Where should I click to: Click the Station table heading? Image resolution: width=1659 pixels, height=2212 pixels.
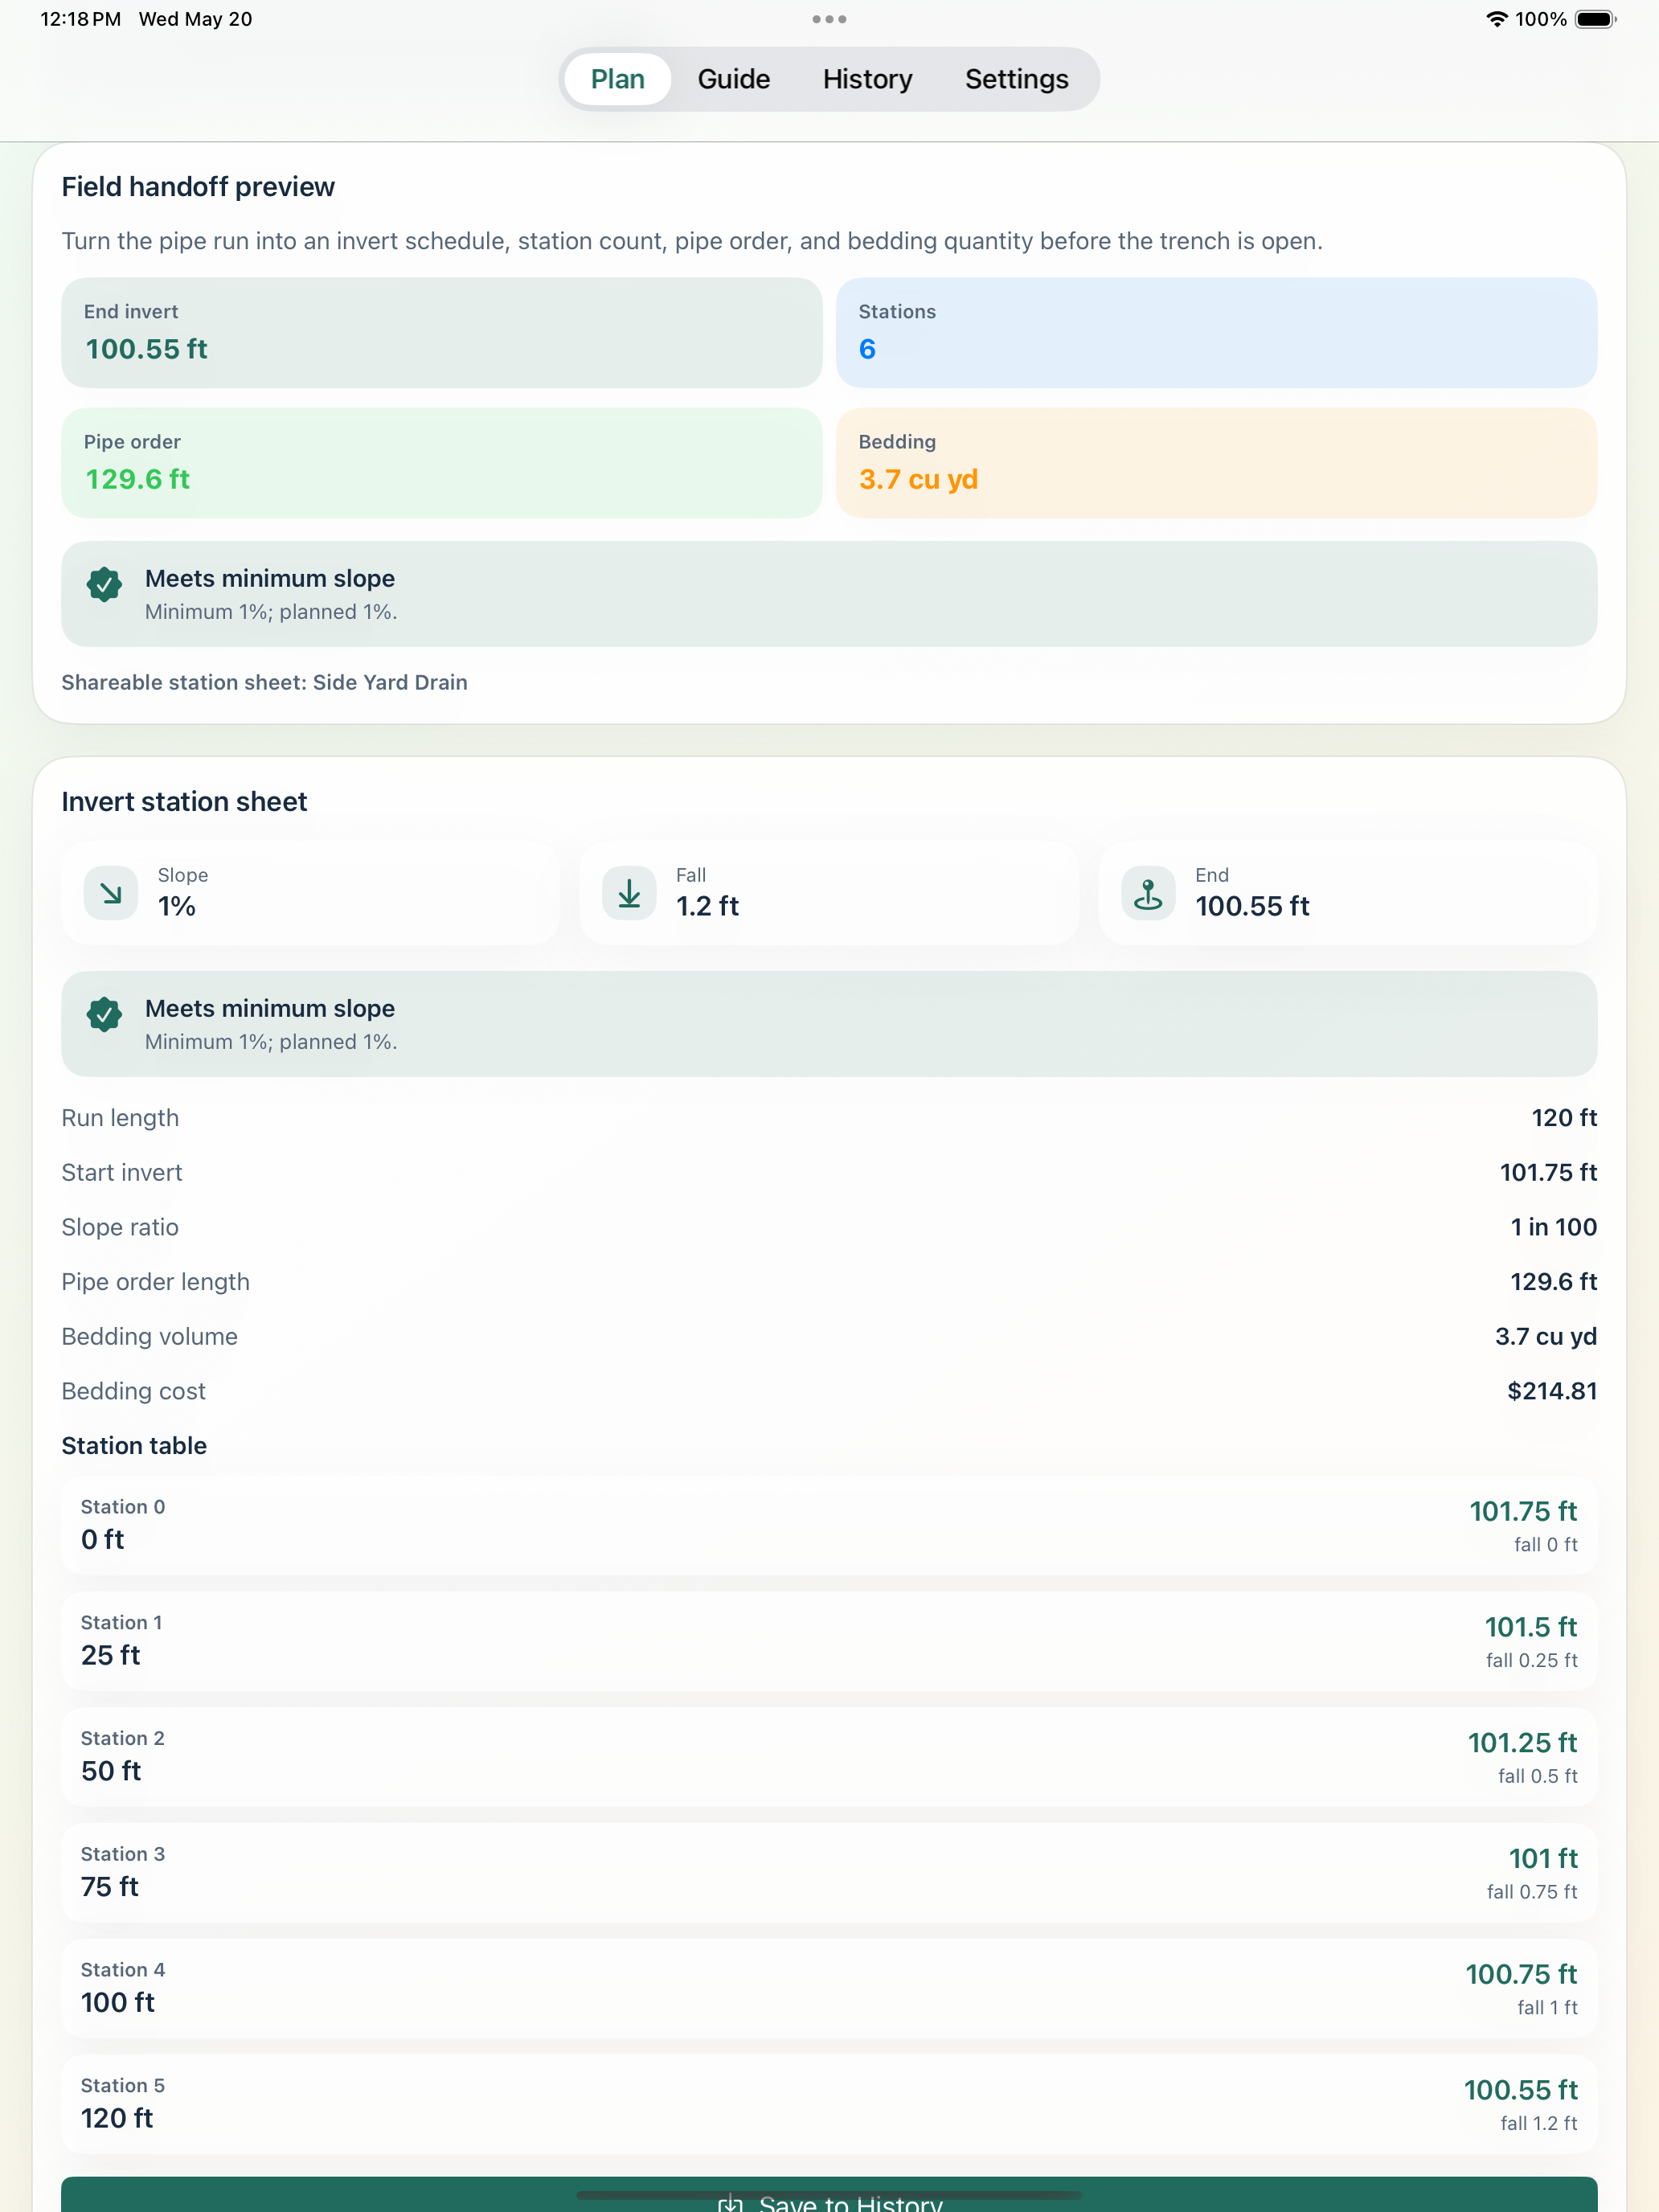tap(134, 1445)
